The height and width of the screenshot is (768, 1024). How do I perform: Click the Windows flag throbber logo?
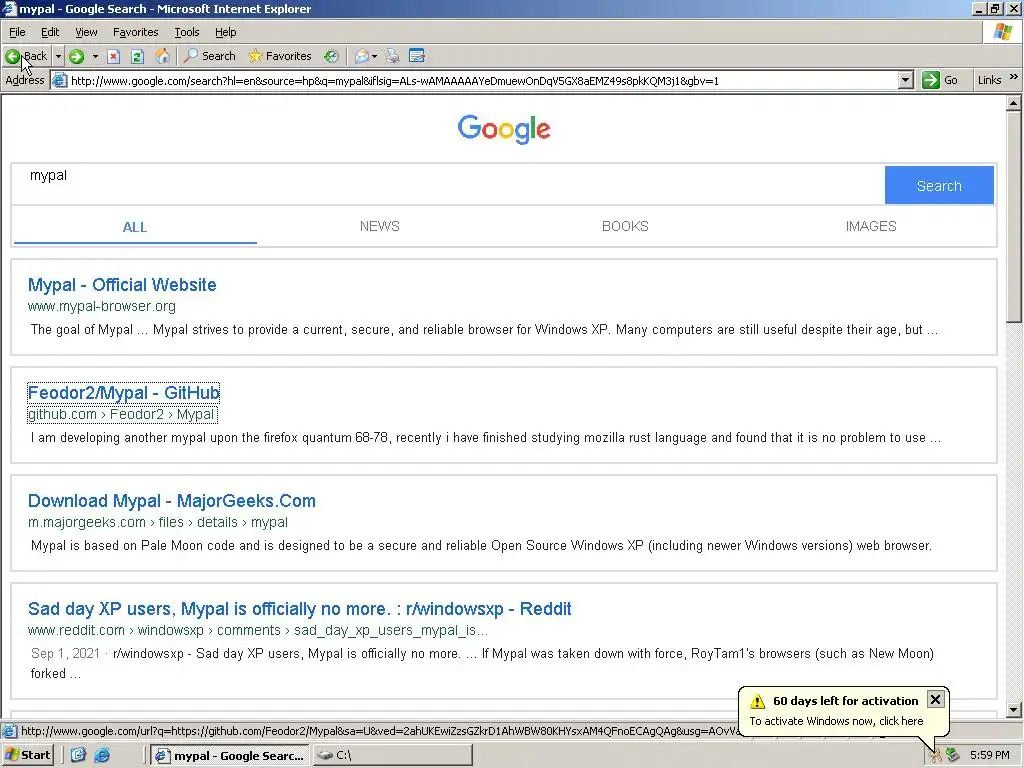tap(1002, 31)
